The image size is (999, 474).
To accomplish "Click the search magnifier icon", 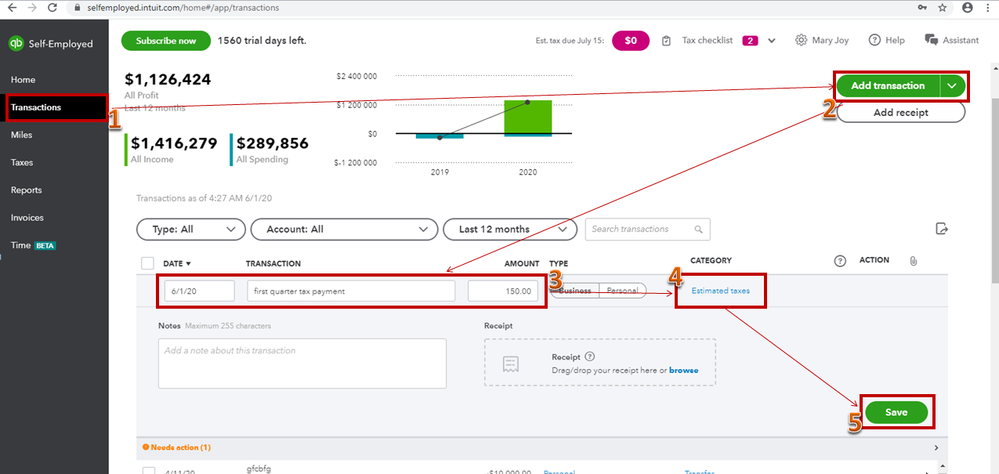I will coord(698,229).
